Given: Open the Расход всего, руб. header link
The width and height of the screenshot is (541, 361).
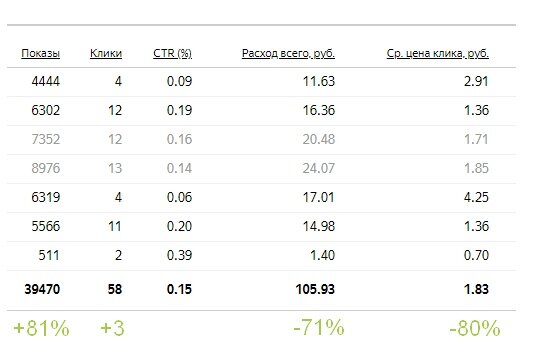Looking at the screenshot, I should pos(288,53).
